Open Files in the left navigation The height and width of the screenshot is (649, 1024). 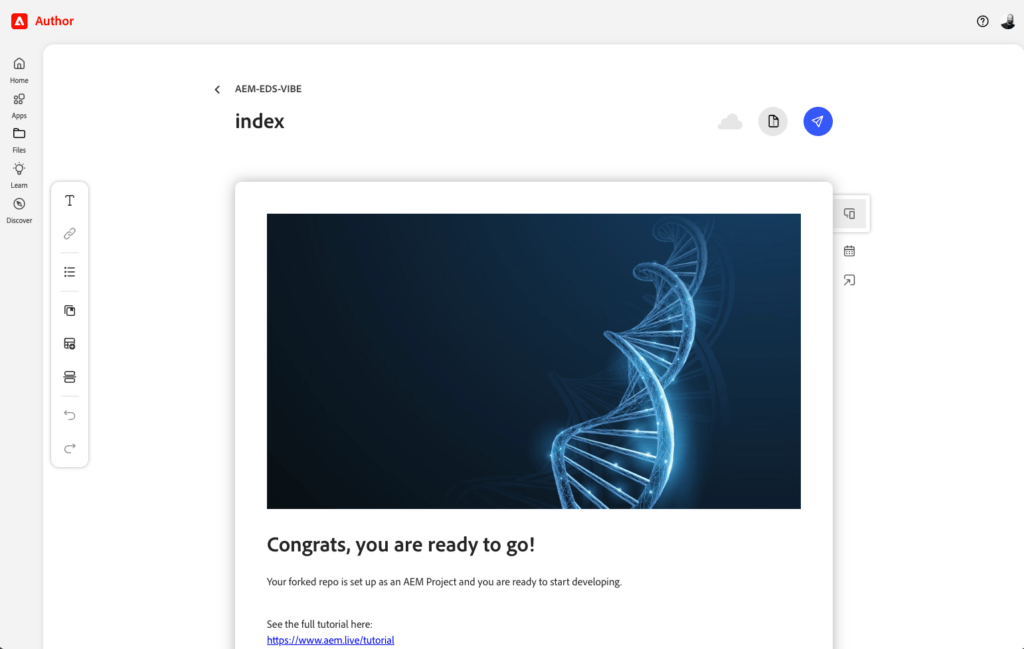19,140
